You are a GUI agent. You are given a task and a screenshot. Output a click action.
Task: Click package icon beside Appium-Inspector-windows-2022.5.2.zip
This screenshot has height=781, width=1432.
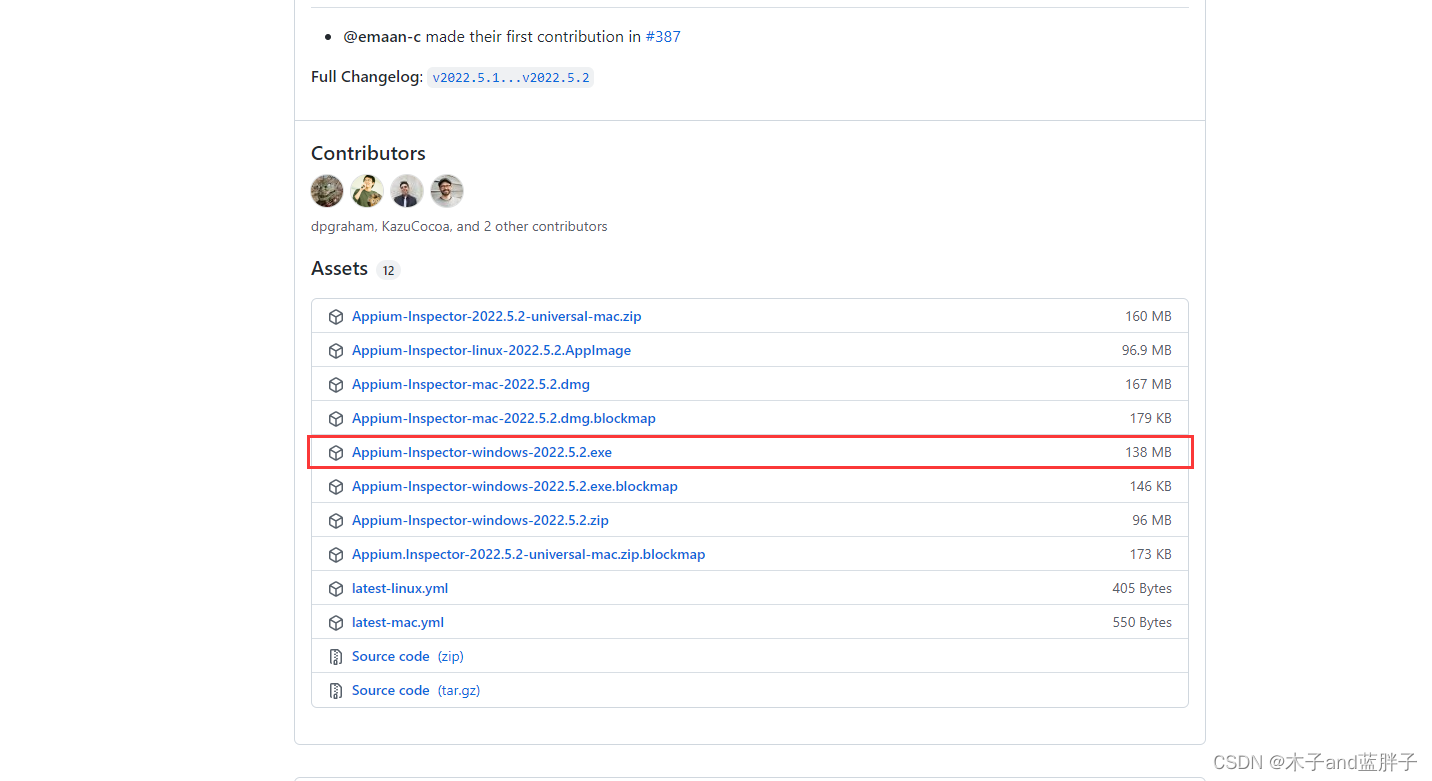336,521
